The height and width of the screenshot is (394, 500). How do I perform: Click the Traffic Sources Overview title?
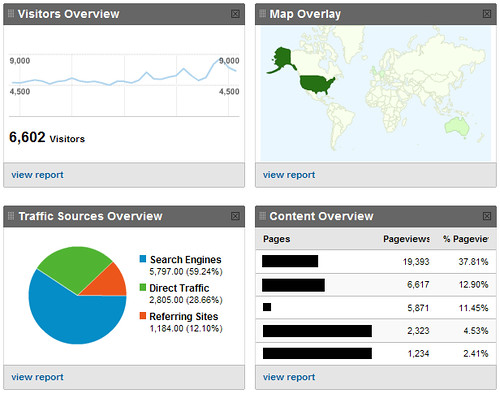tap(90, 216)
